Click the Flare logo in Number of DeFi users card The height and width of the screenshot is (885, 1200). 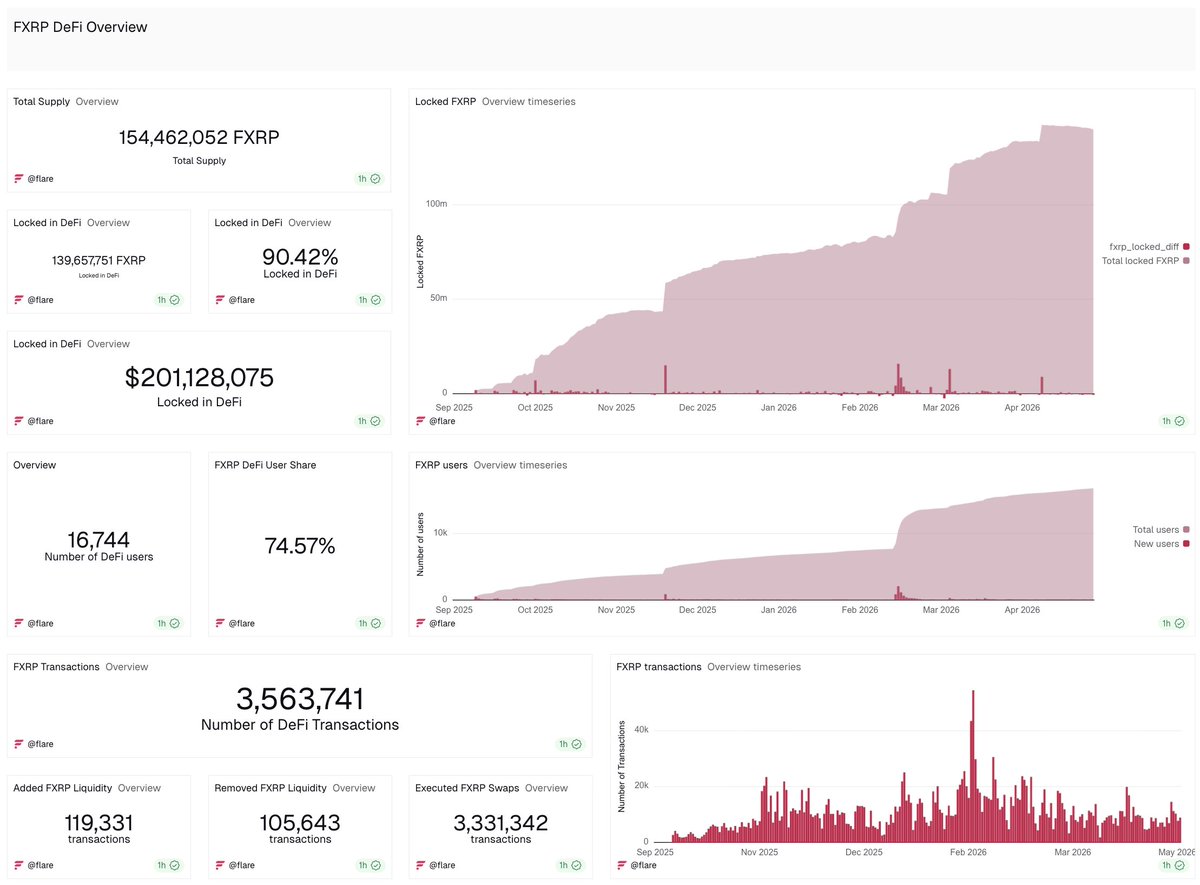coord(18,623)
